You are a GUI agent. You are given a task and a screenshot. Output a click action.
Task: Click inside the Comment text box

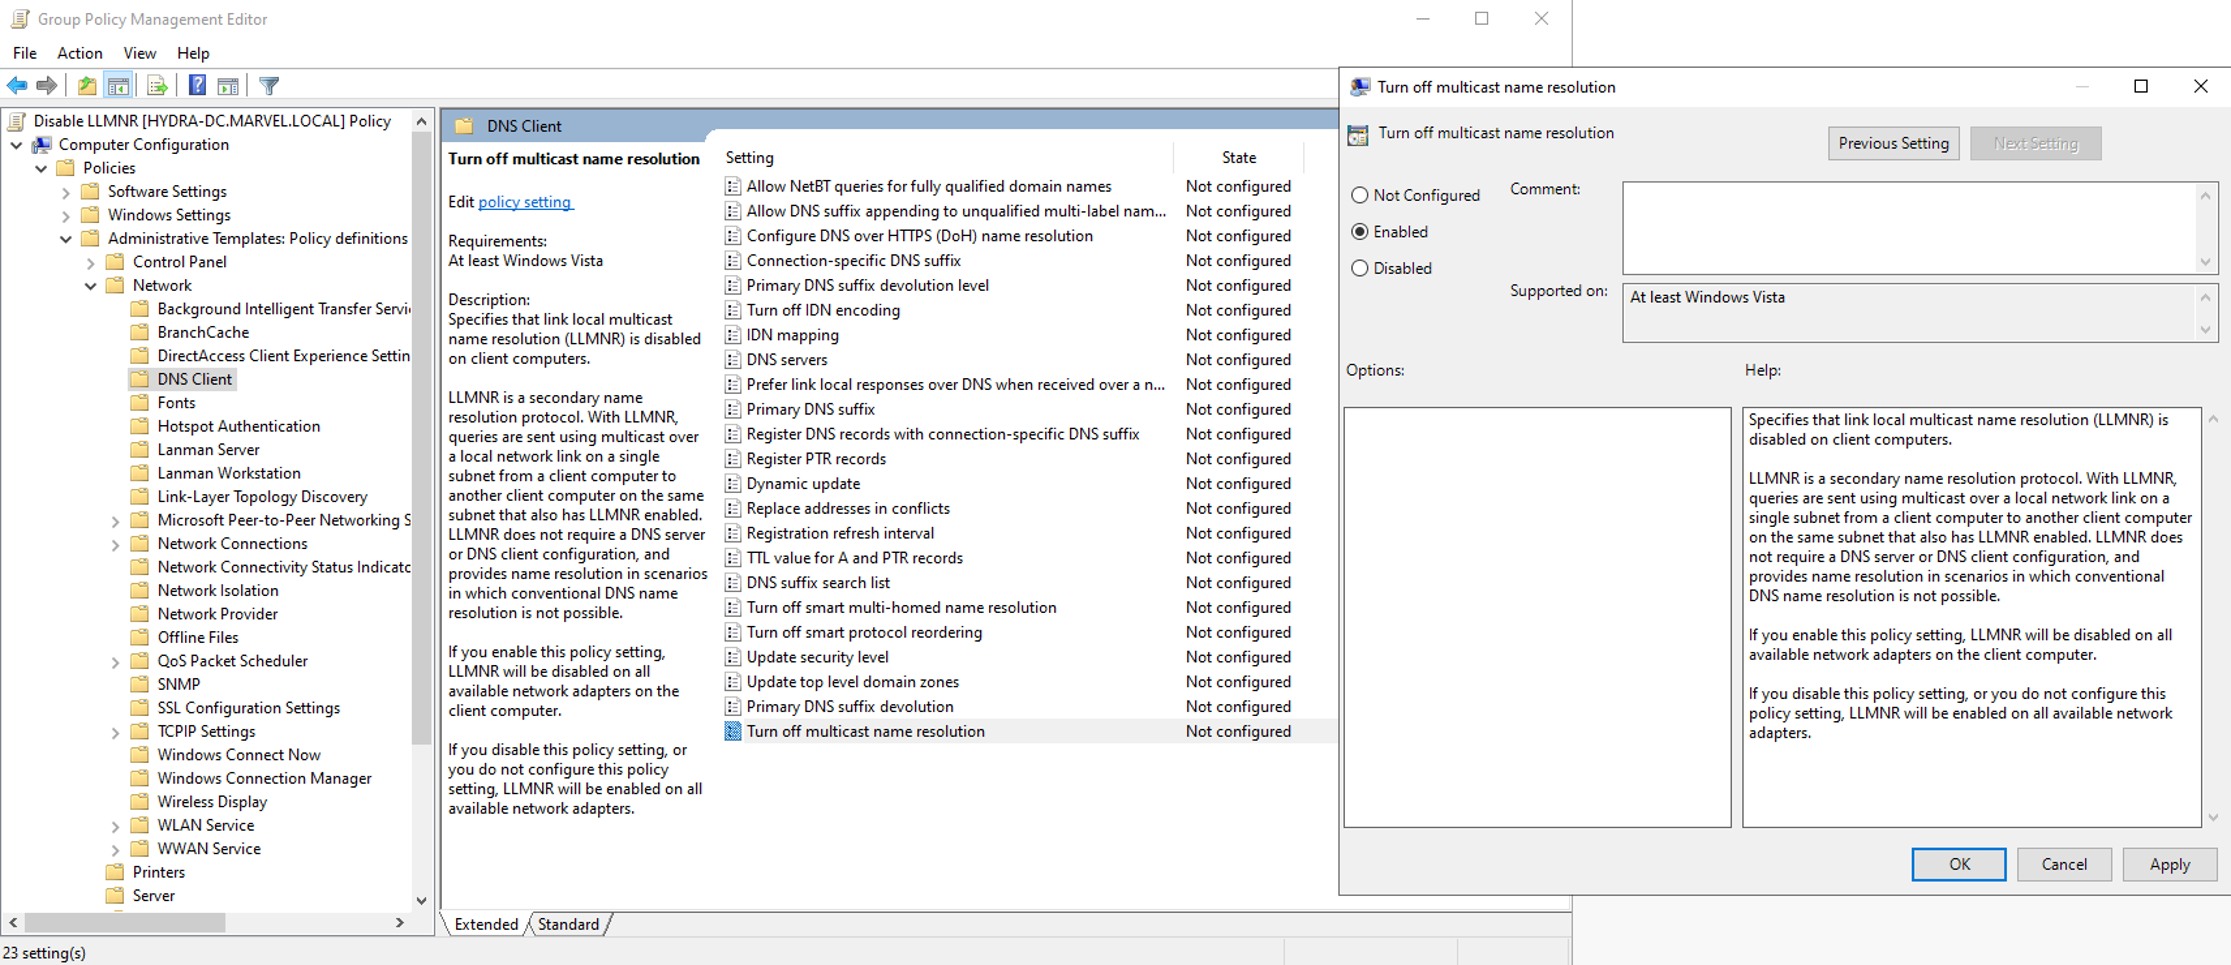(x=1908, y=228)
